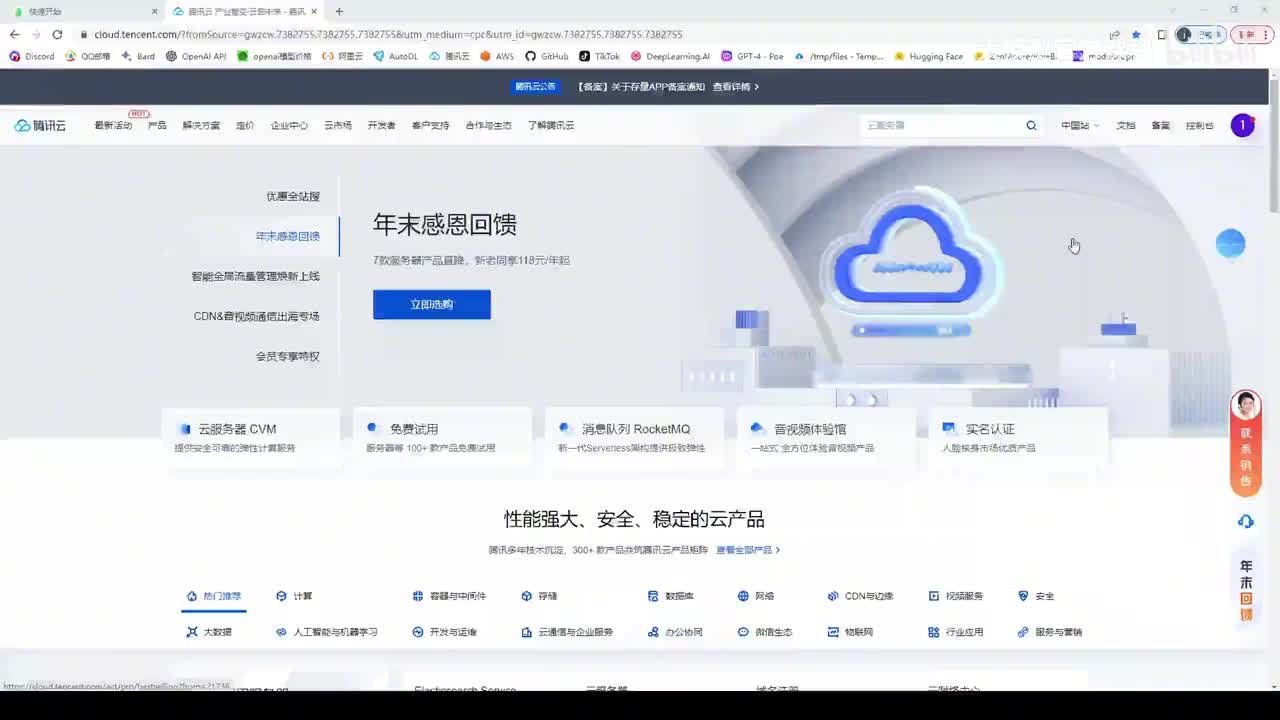Image resolution: width=1280 pixels, height=720 pixels.
Task: Click the 办公协同 category icon
Action: [x=653, y=632]
